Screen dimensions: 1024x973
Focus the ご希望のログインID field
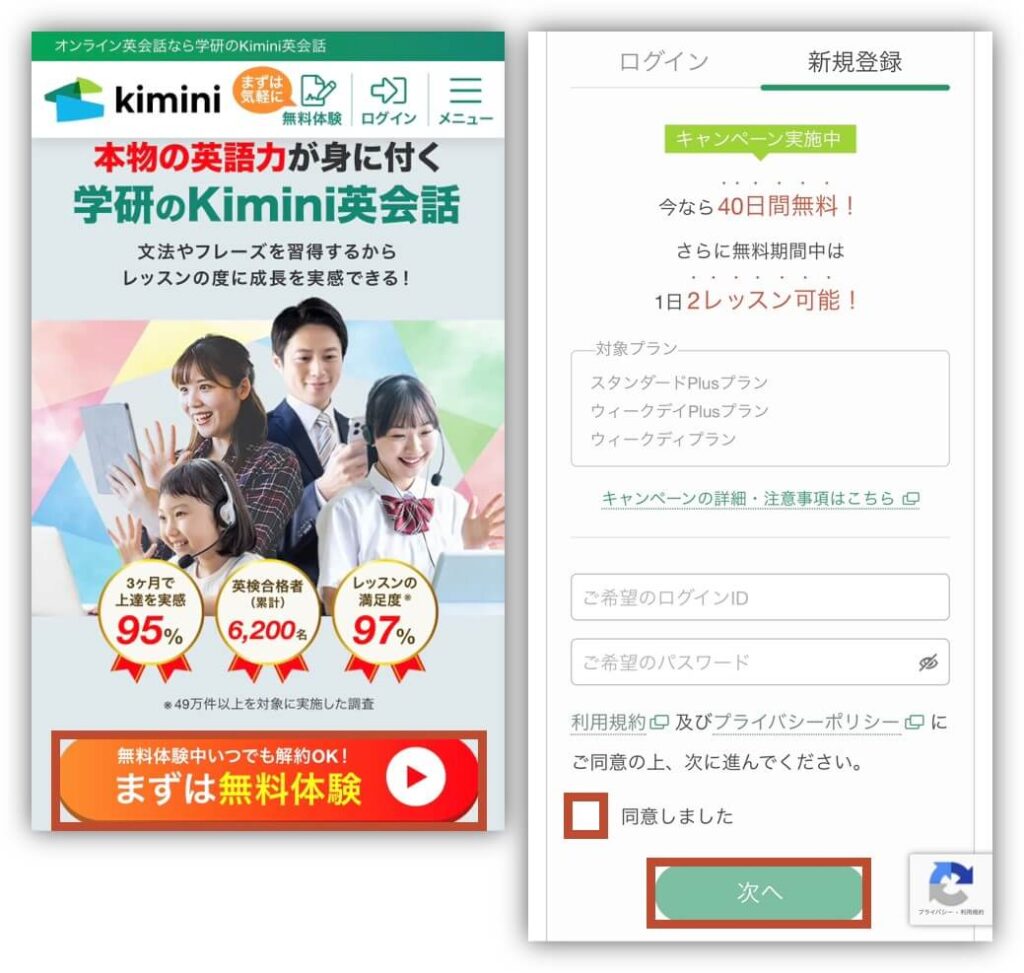[x=760, y=597]
